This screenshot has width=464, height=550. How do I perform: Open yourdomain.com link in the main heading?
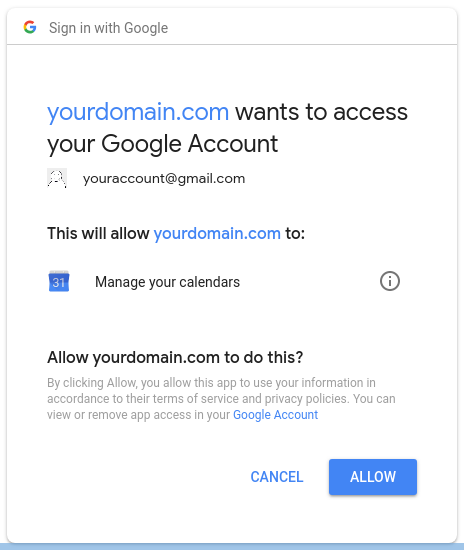[138, 112]
